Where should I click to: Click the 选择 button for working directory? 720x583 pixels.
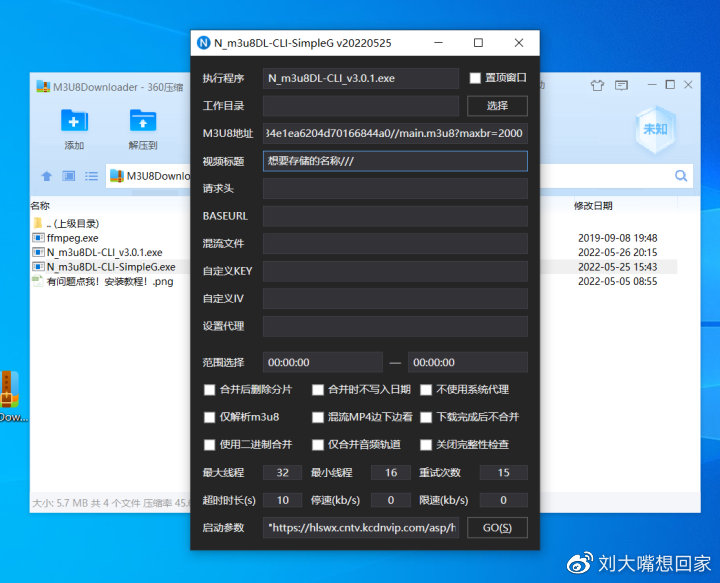[497, 106]
